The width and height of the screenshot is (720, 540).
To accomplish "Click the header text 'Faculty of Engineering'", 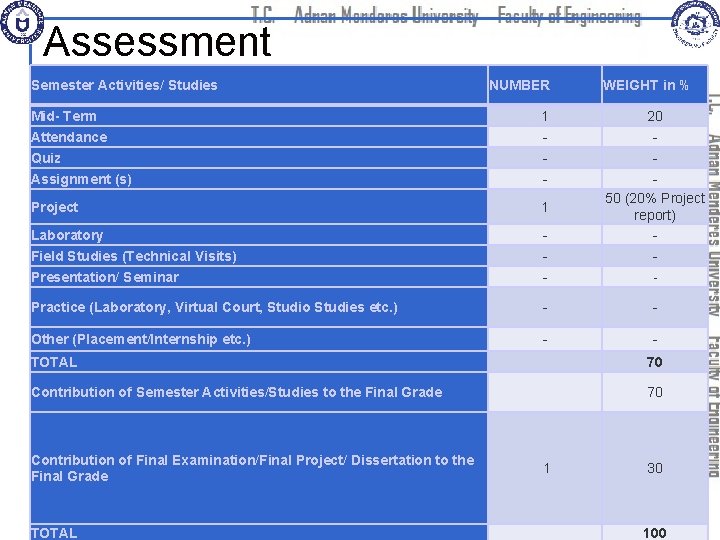I will tap(569, 16).
